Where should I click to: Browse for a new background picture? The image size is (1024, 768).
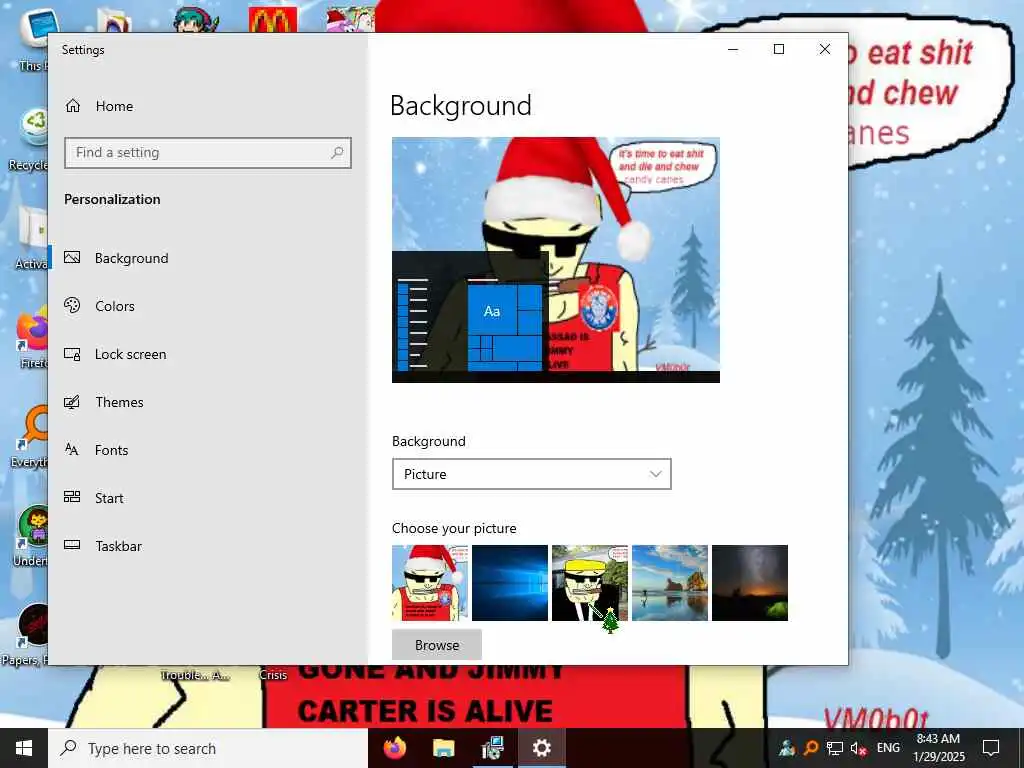(437, 645)
